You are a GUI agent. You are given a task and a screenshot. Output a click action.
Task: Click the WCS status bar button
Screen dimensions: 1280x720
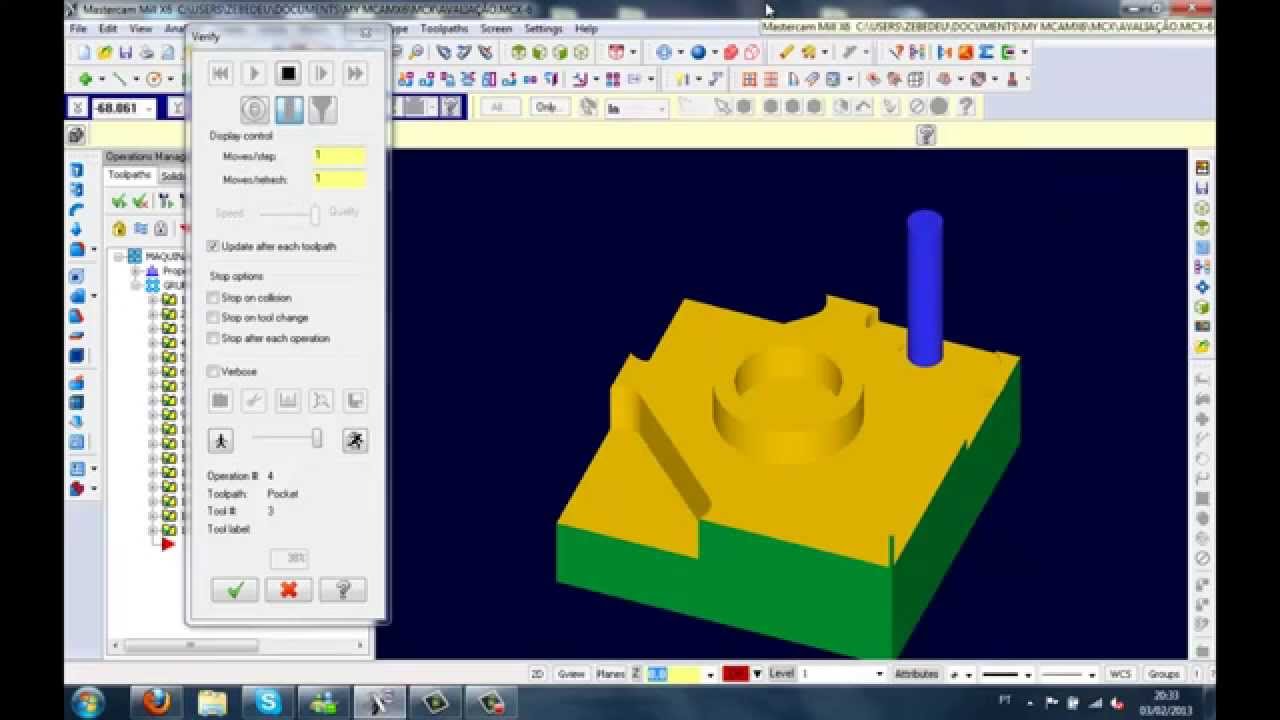click(x=1122, y=674)
